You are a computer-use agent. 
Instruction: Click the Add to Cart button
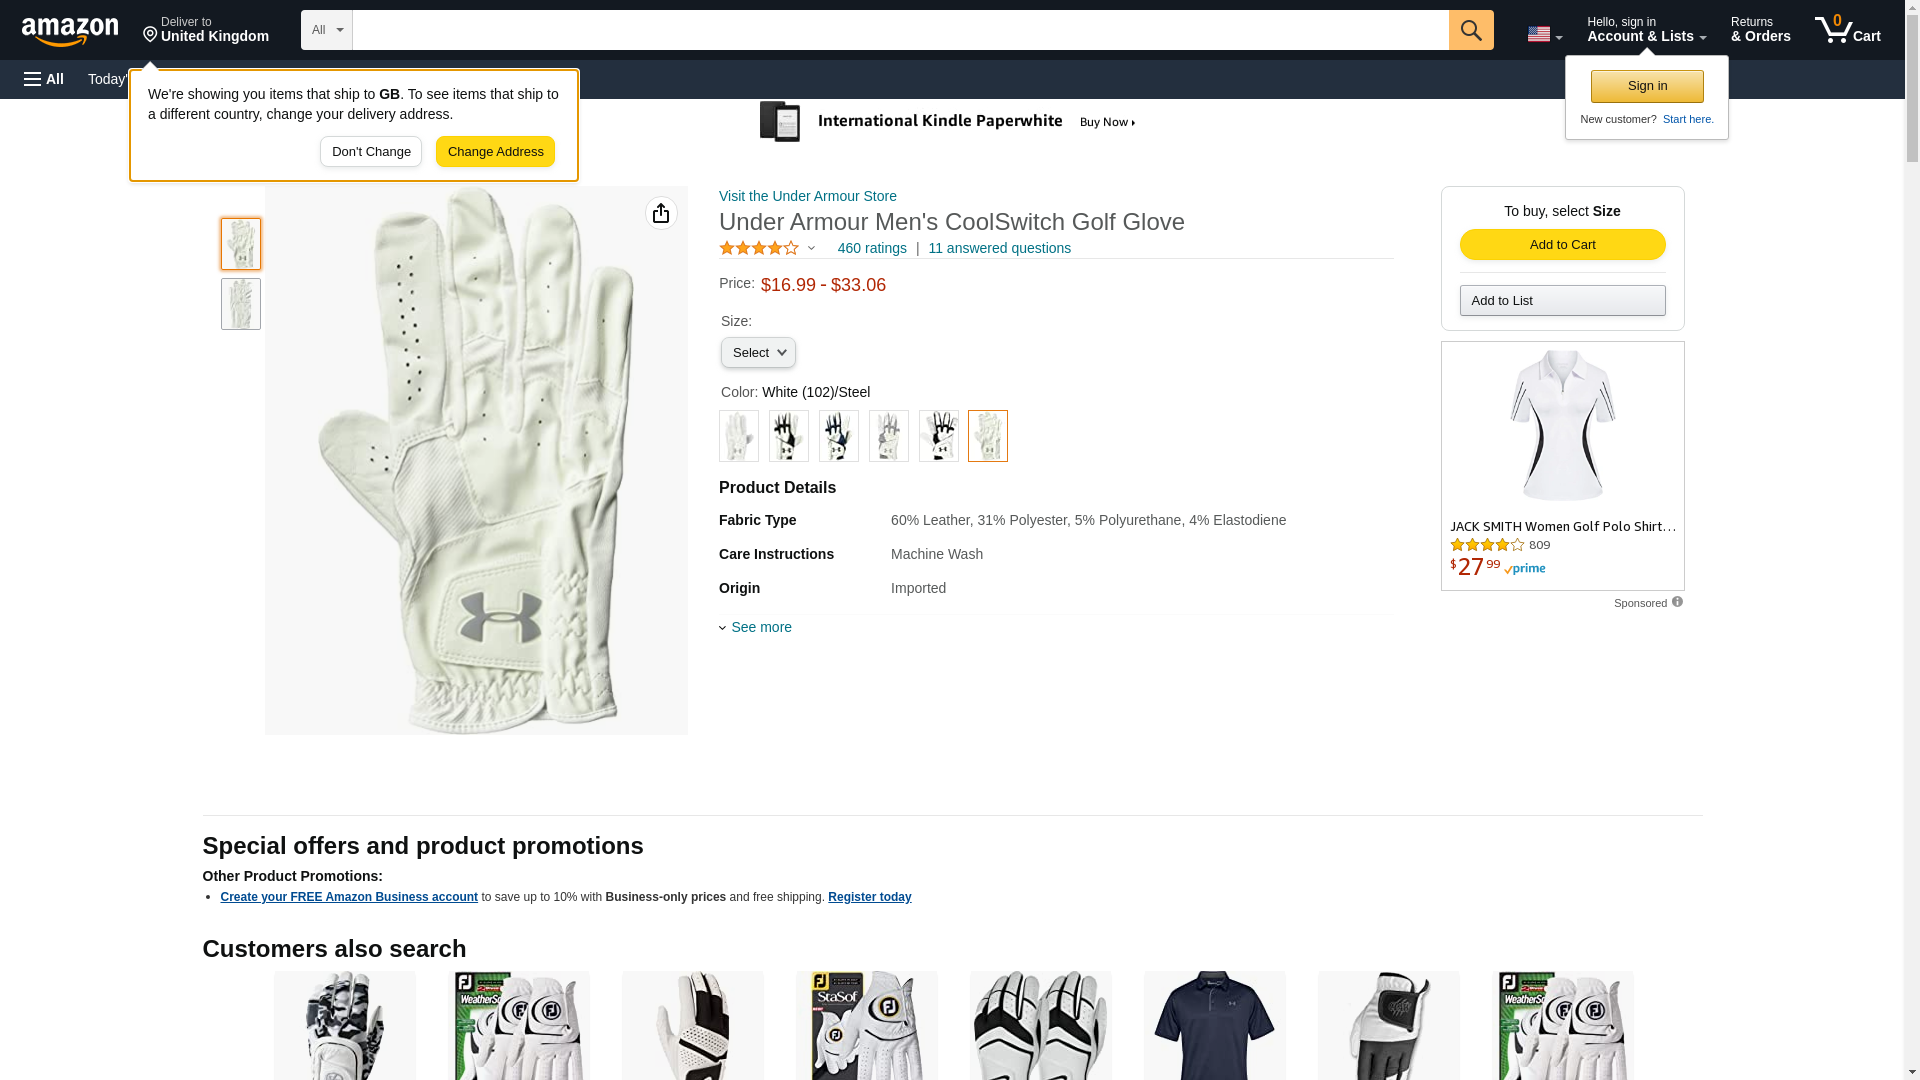pyautogui.click(x=1562, y=245)
